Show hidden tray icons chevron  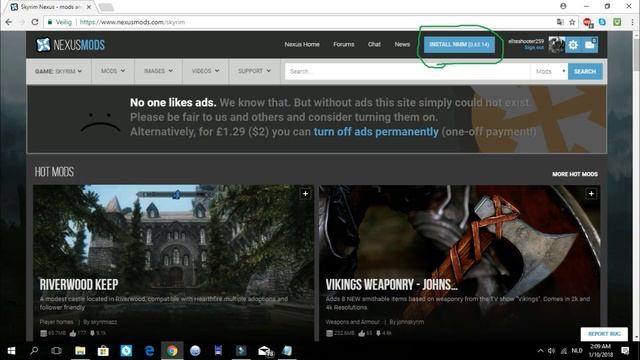pos(540,351)
